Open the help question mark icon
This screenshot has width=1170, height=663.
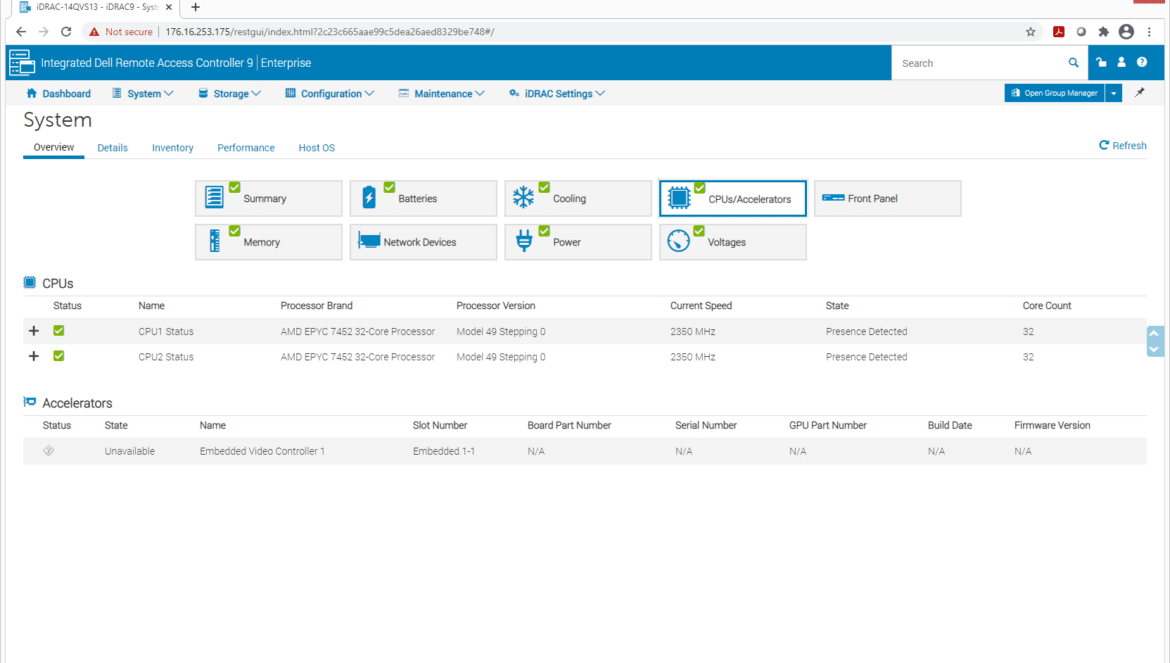1142,63
